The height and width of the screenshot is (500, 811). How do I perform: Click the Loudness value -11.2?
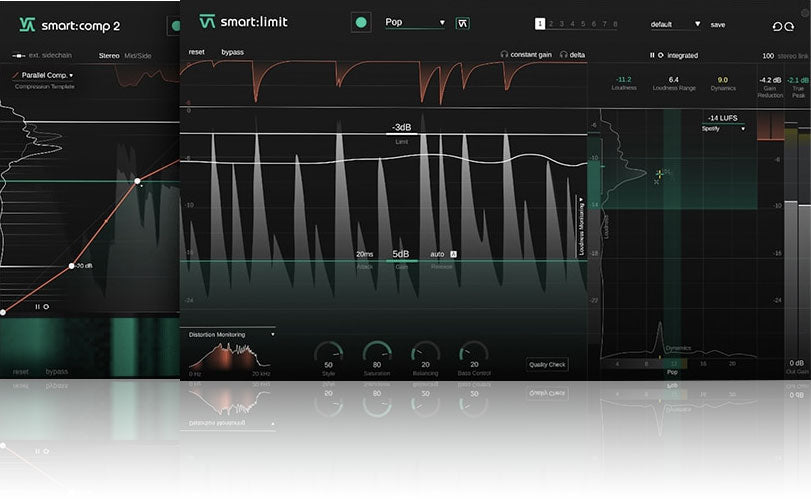624,79
